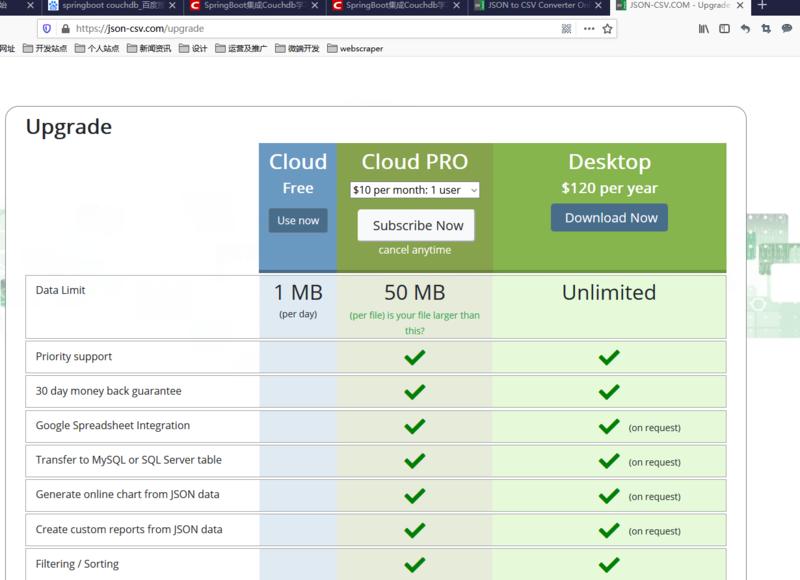Open the Cloud PRO pricing plan dropdown

pos(416,188)
